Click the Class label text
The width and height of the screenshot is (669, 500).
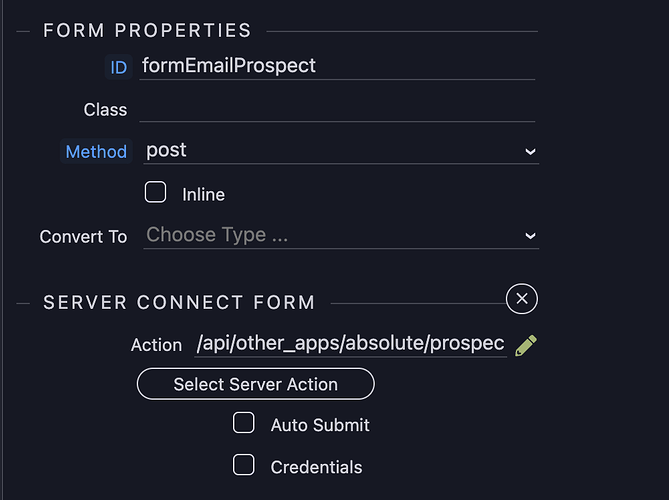(105, 109)
